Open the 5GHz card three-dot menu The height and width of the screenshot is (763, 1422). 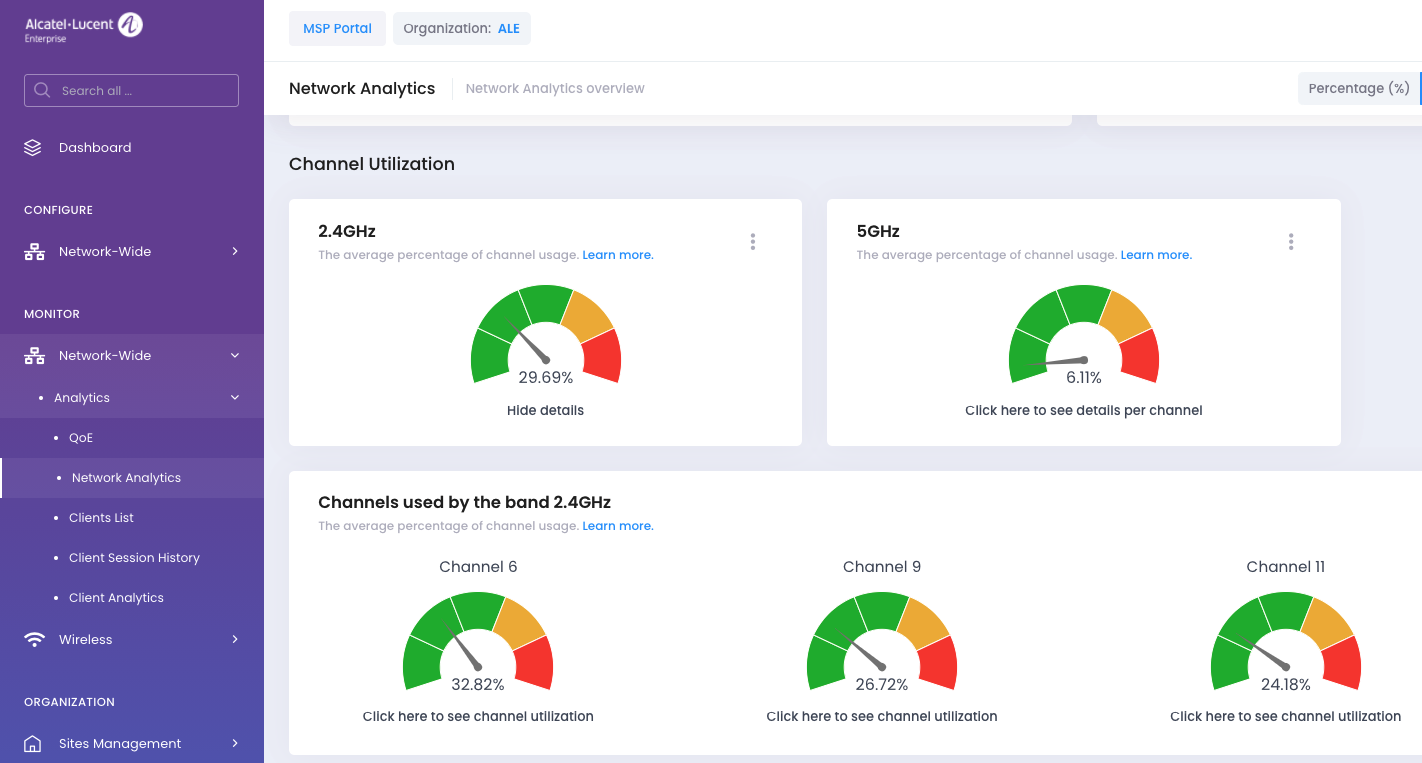tap(1291, 241)
